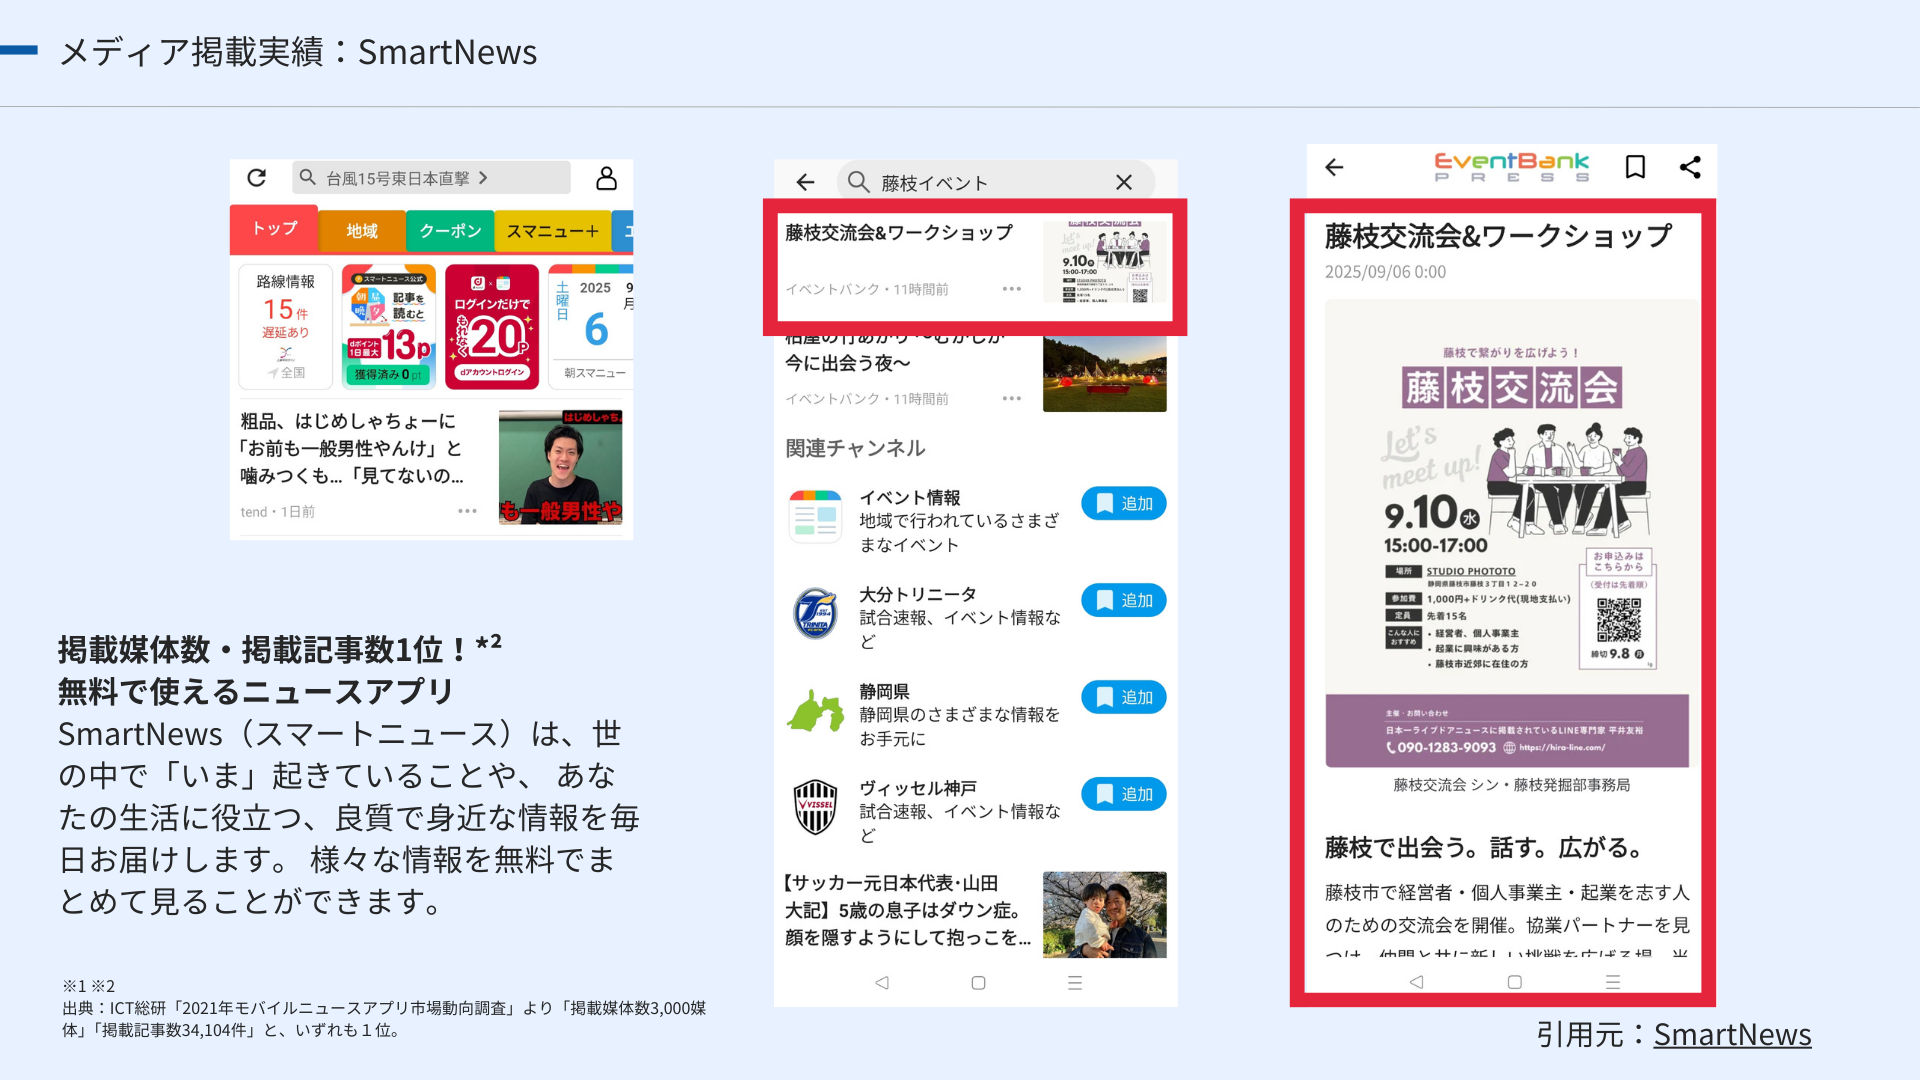Click the EventBank PRESS logo
This screenshot has width=1920, height=1080.
click(1511, 167)
